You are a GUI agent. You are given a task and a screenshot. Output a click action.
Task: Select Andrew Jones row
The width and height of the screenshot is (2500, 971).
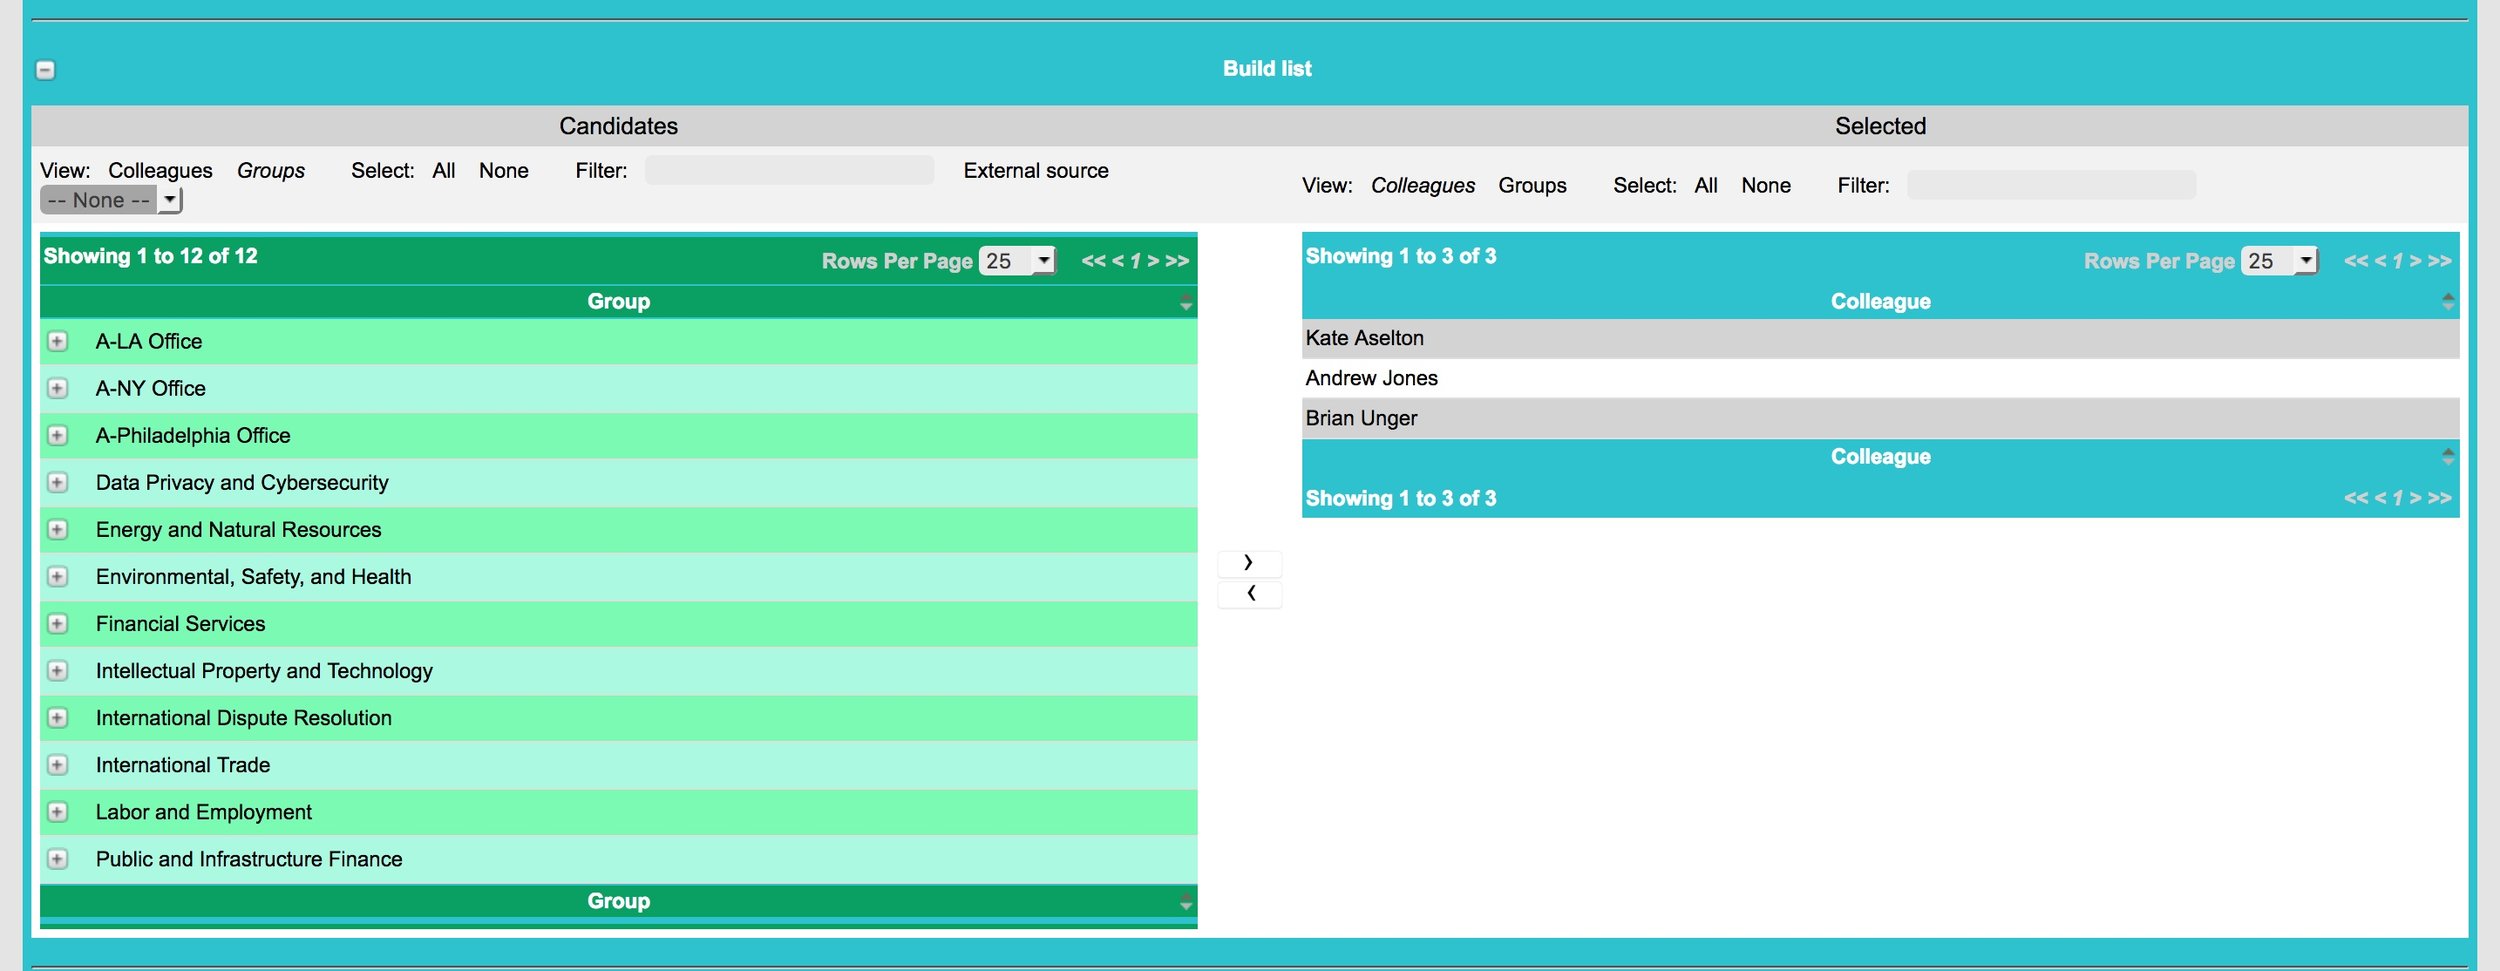coord(1880,379)
